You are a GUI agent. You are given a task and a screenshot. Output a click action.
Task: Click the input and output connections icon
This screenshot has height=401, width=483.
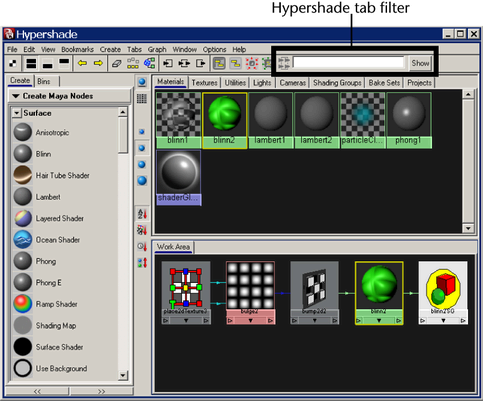184,63
